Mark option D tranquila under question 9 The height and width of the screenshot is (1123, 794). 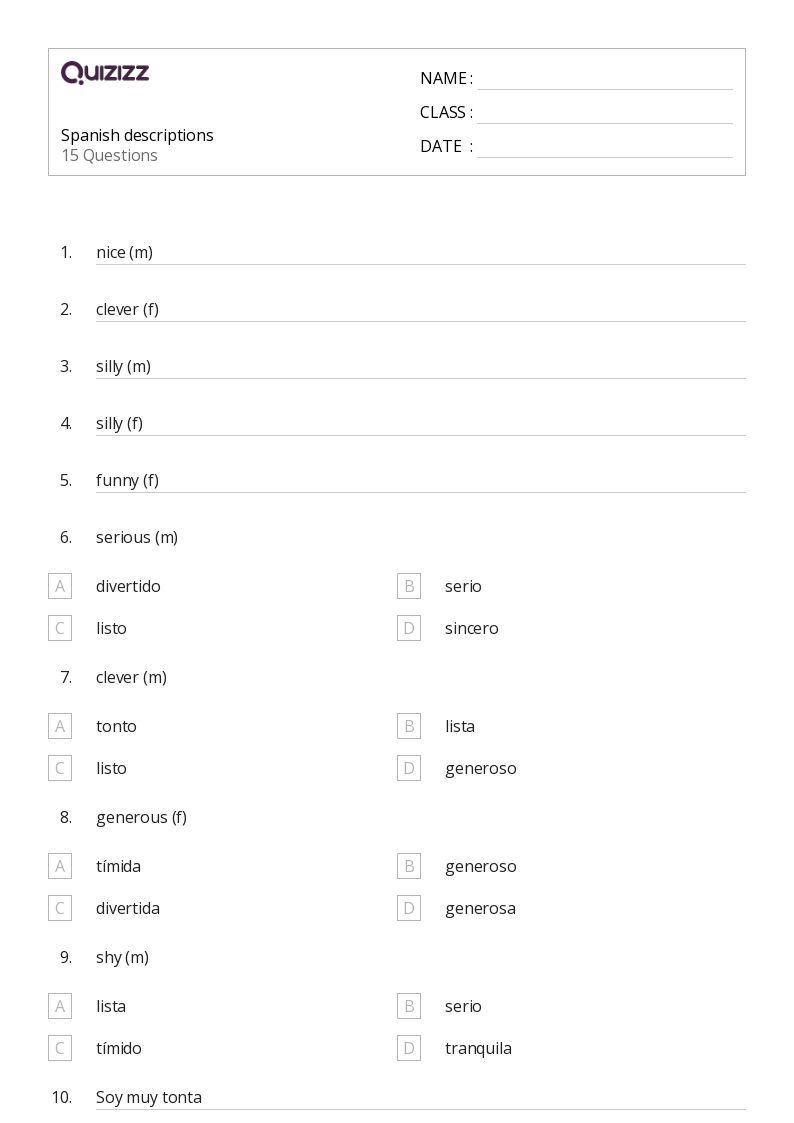[x=409, y=1049]
